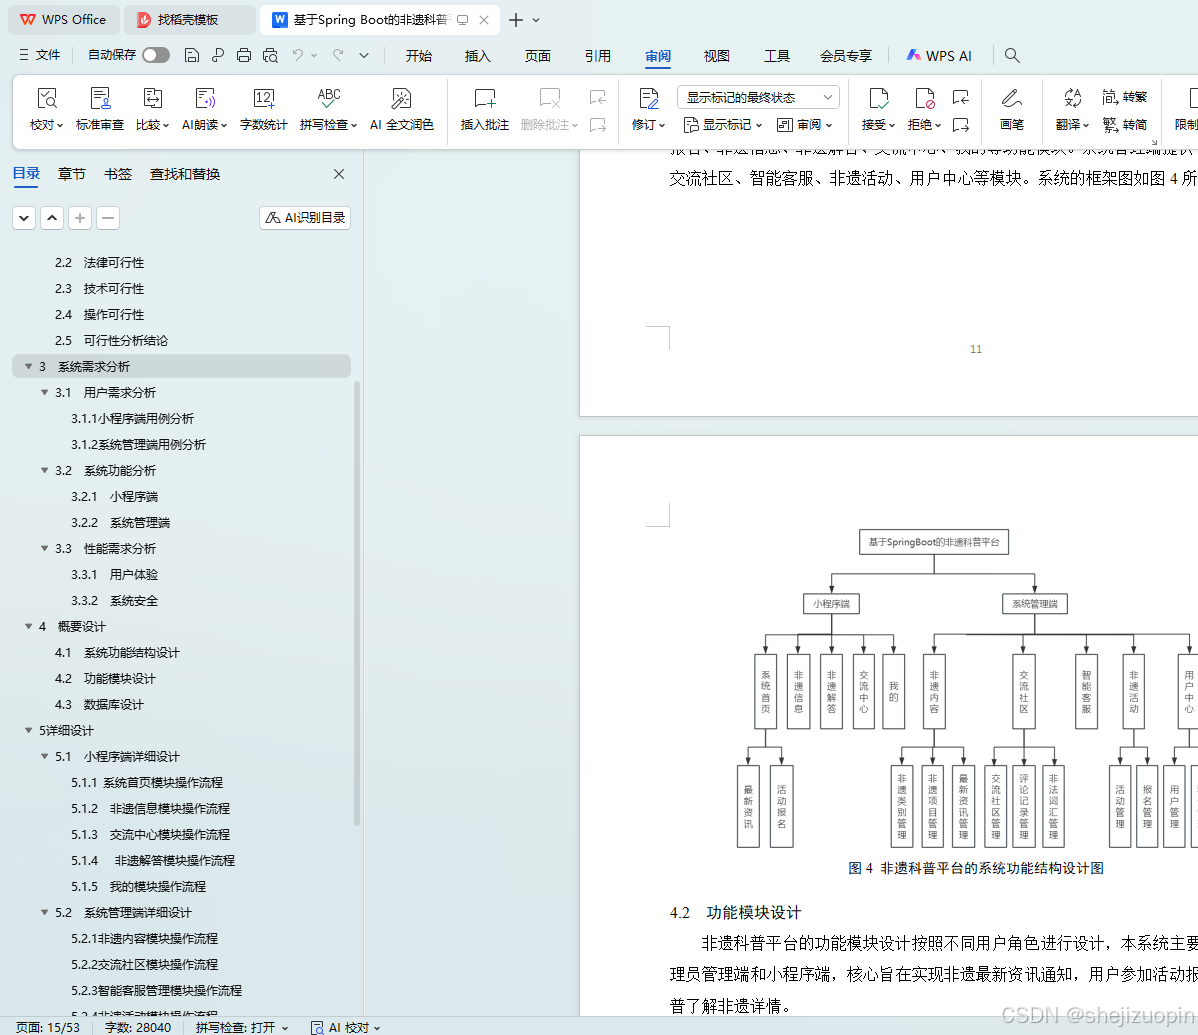This screenshot has height=1035, width=1198.
Task: Open the 翻译 translate tool
Action: point(1072,109)
